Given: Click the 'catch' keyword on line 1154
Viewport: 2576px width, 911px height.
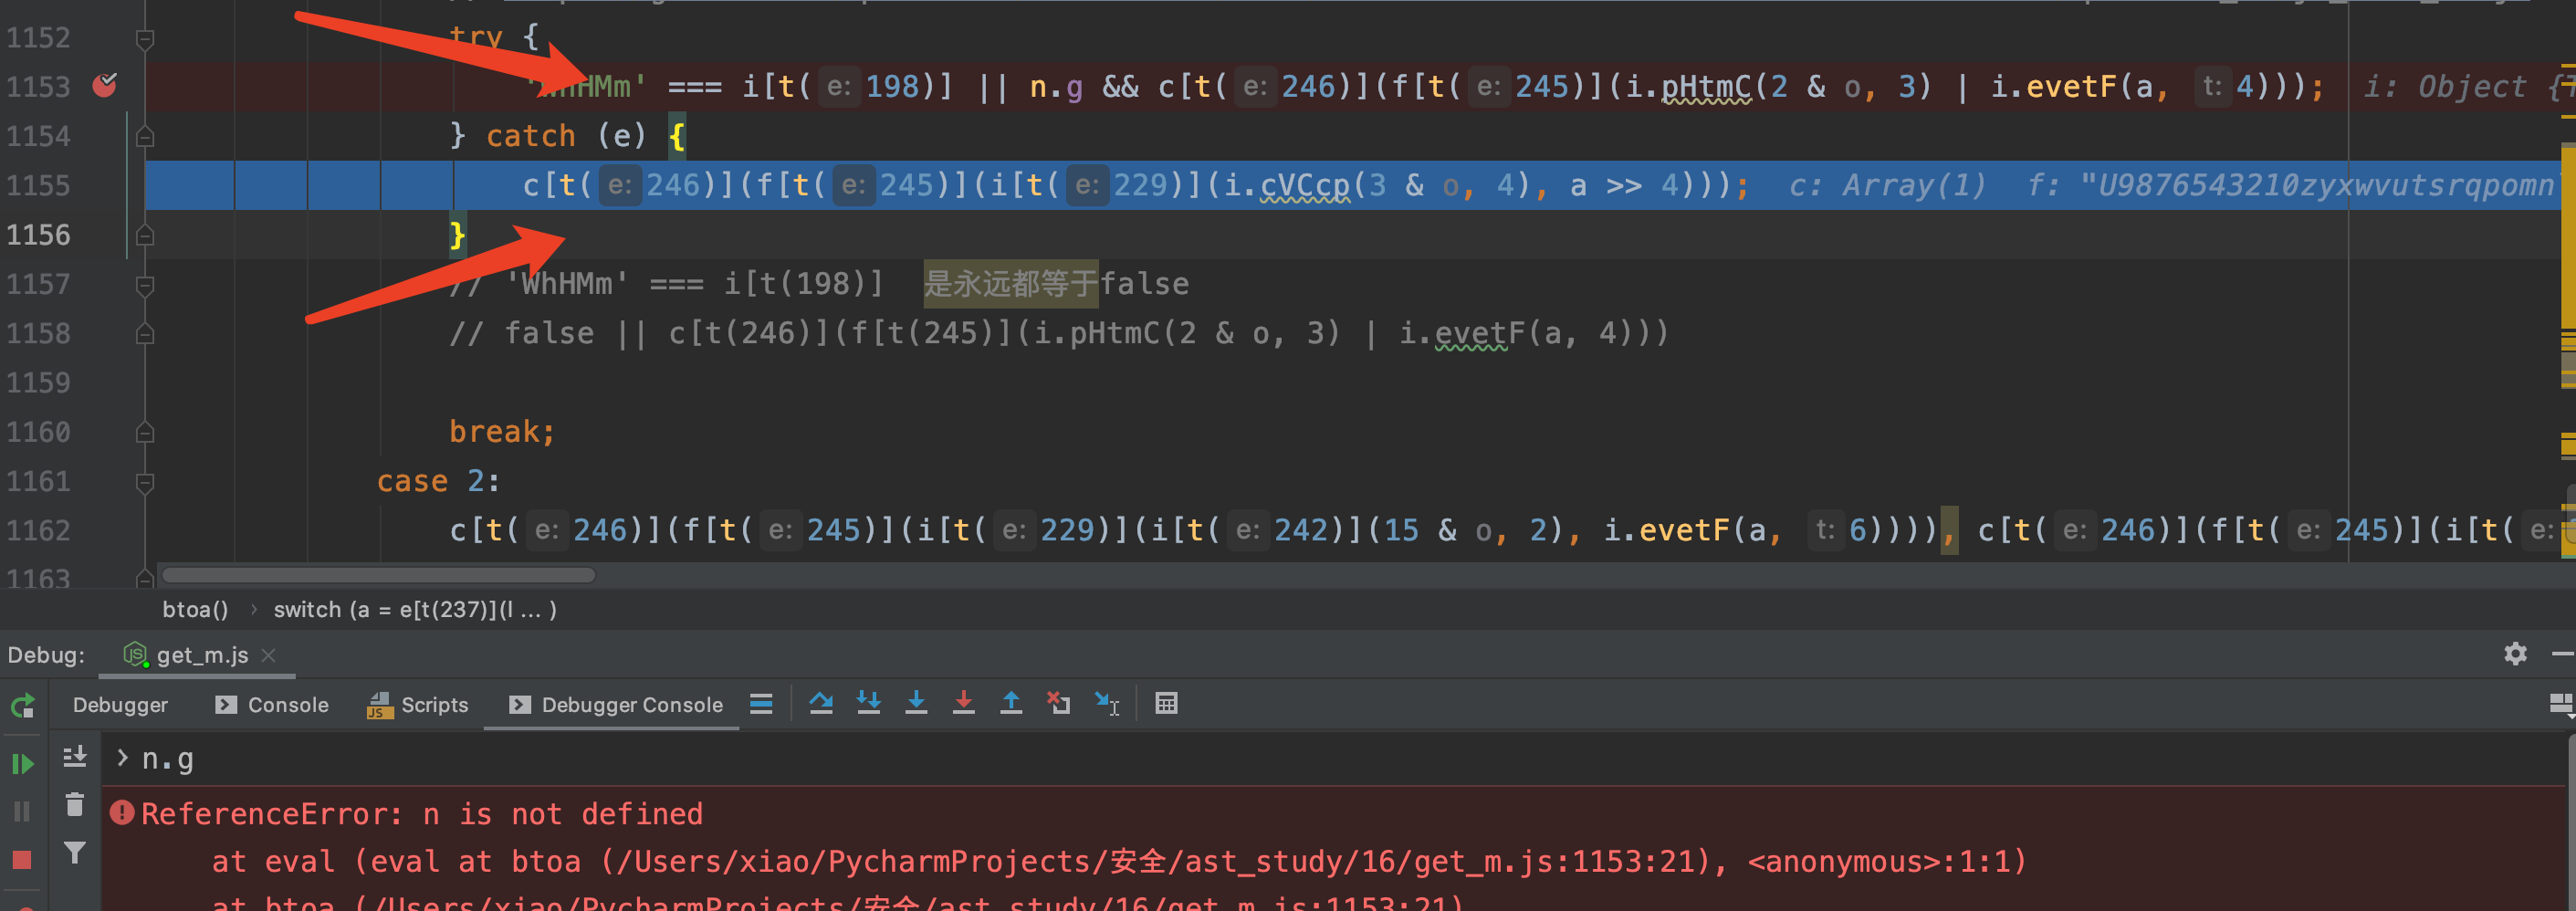Looking at the screenshot, I should tap(531, 135).
